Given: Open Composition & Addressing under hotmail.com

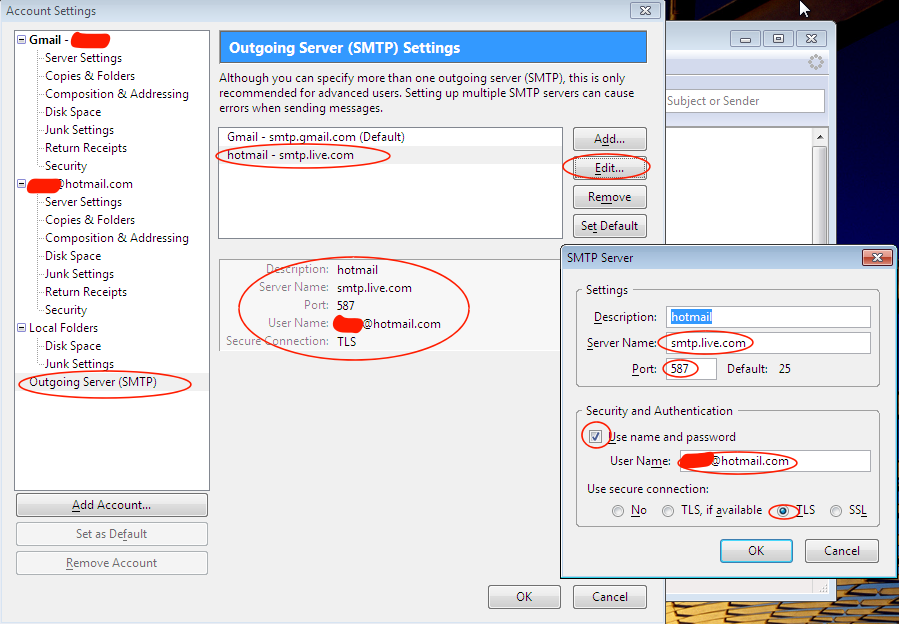Looking at the screenshot, I should (116, 238).
